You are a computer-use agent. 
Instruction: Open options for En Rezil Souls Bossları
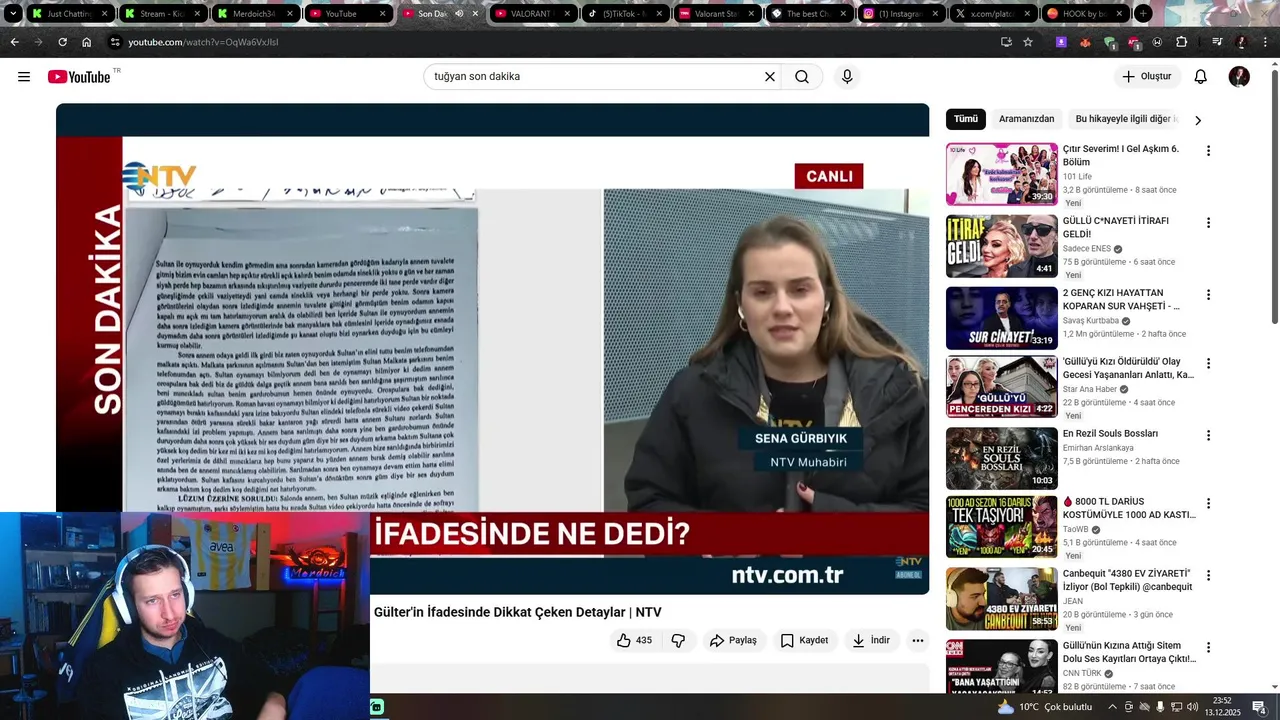coord(1208,436)
